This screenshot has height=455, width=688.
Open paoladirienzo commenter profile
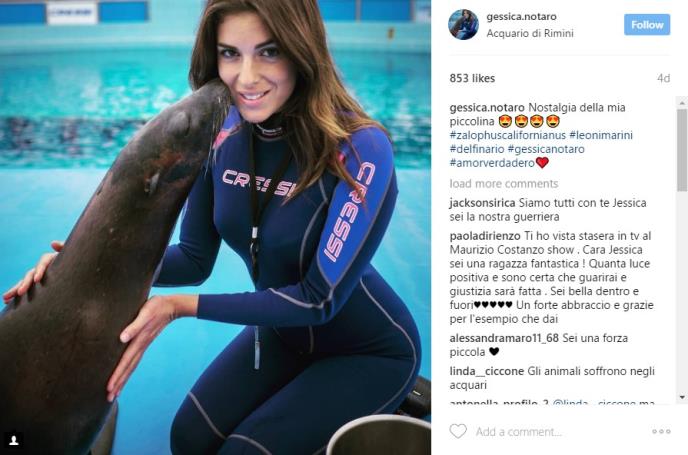coord(485,236)
